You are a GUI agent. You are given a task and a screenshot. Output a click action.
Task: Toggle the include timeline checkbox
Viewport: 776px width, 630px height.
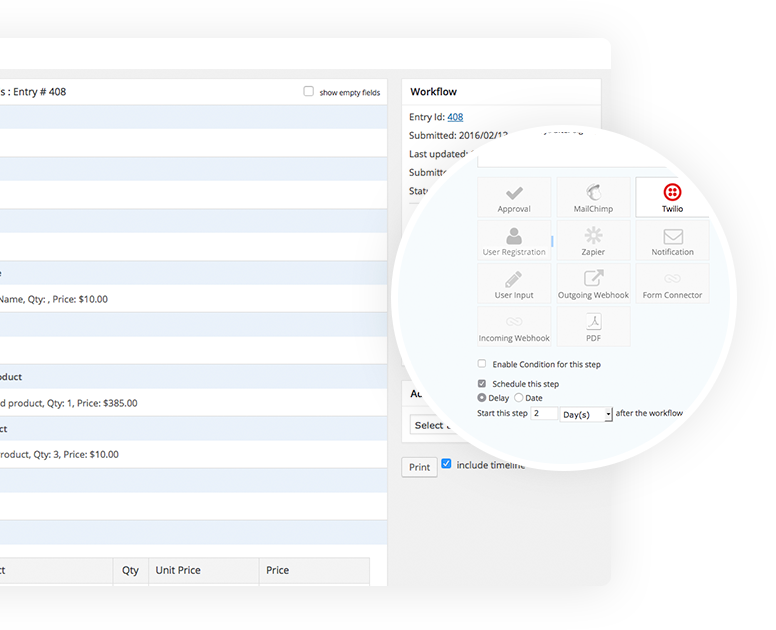(x=446, y=464)
